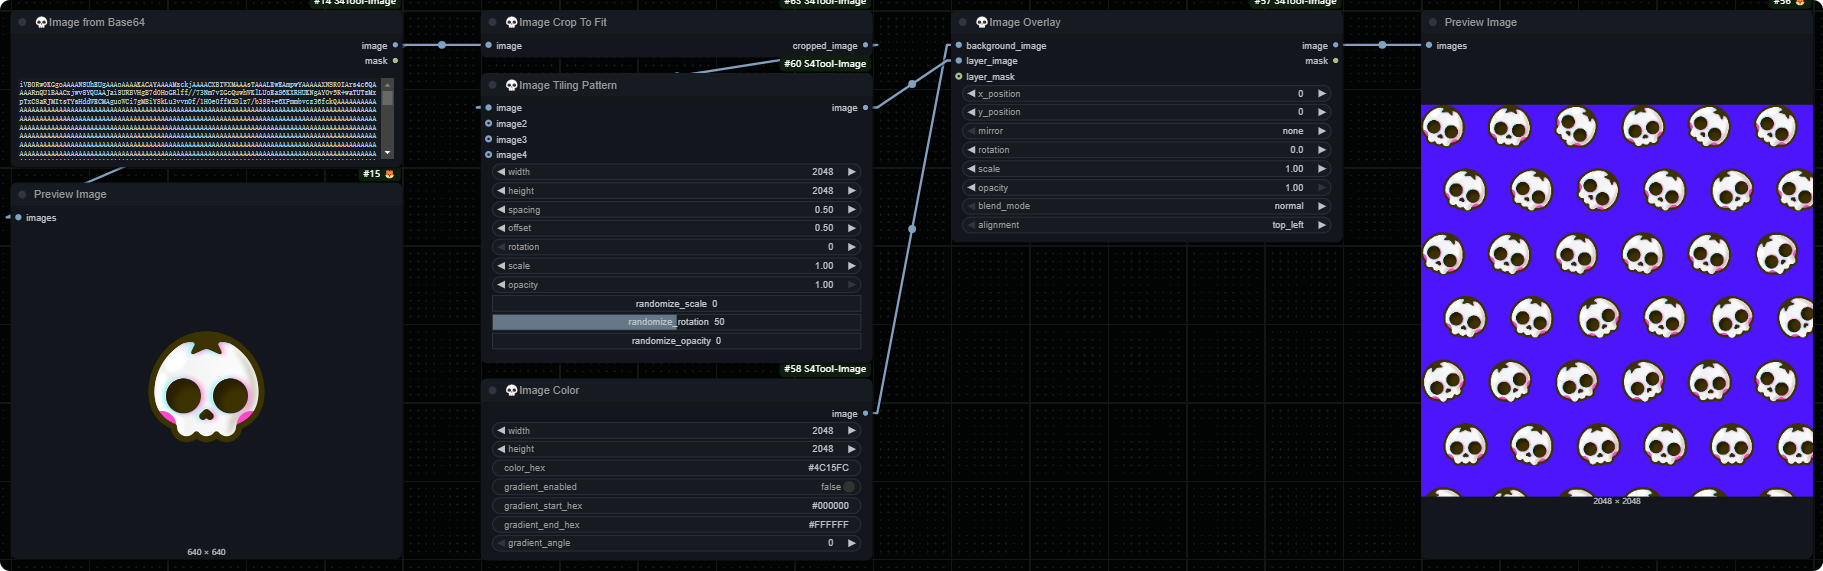The height and width of the screenshot is (571, 1823).
Task: Click the skull icon on Image Tiling Pattern node
Action: click(512, 85)
